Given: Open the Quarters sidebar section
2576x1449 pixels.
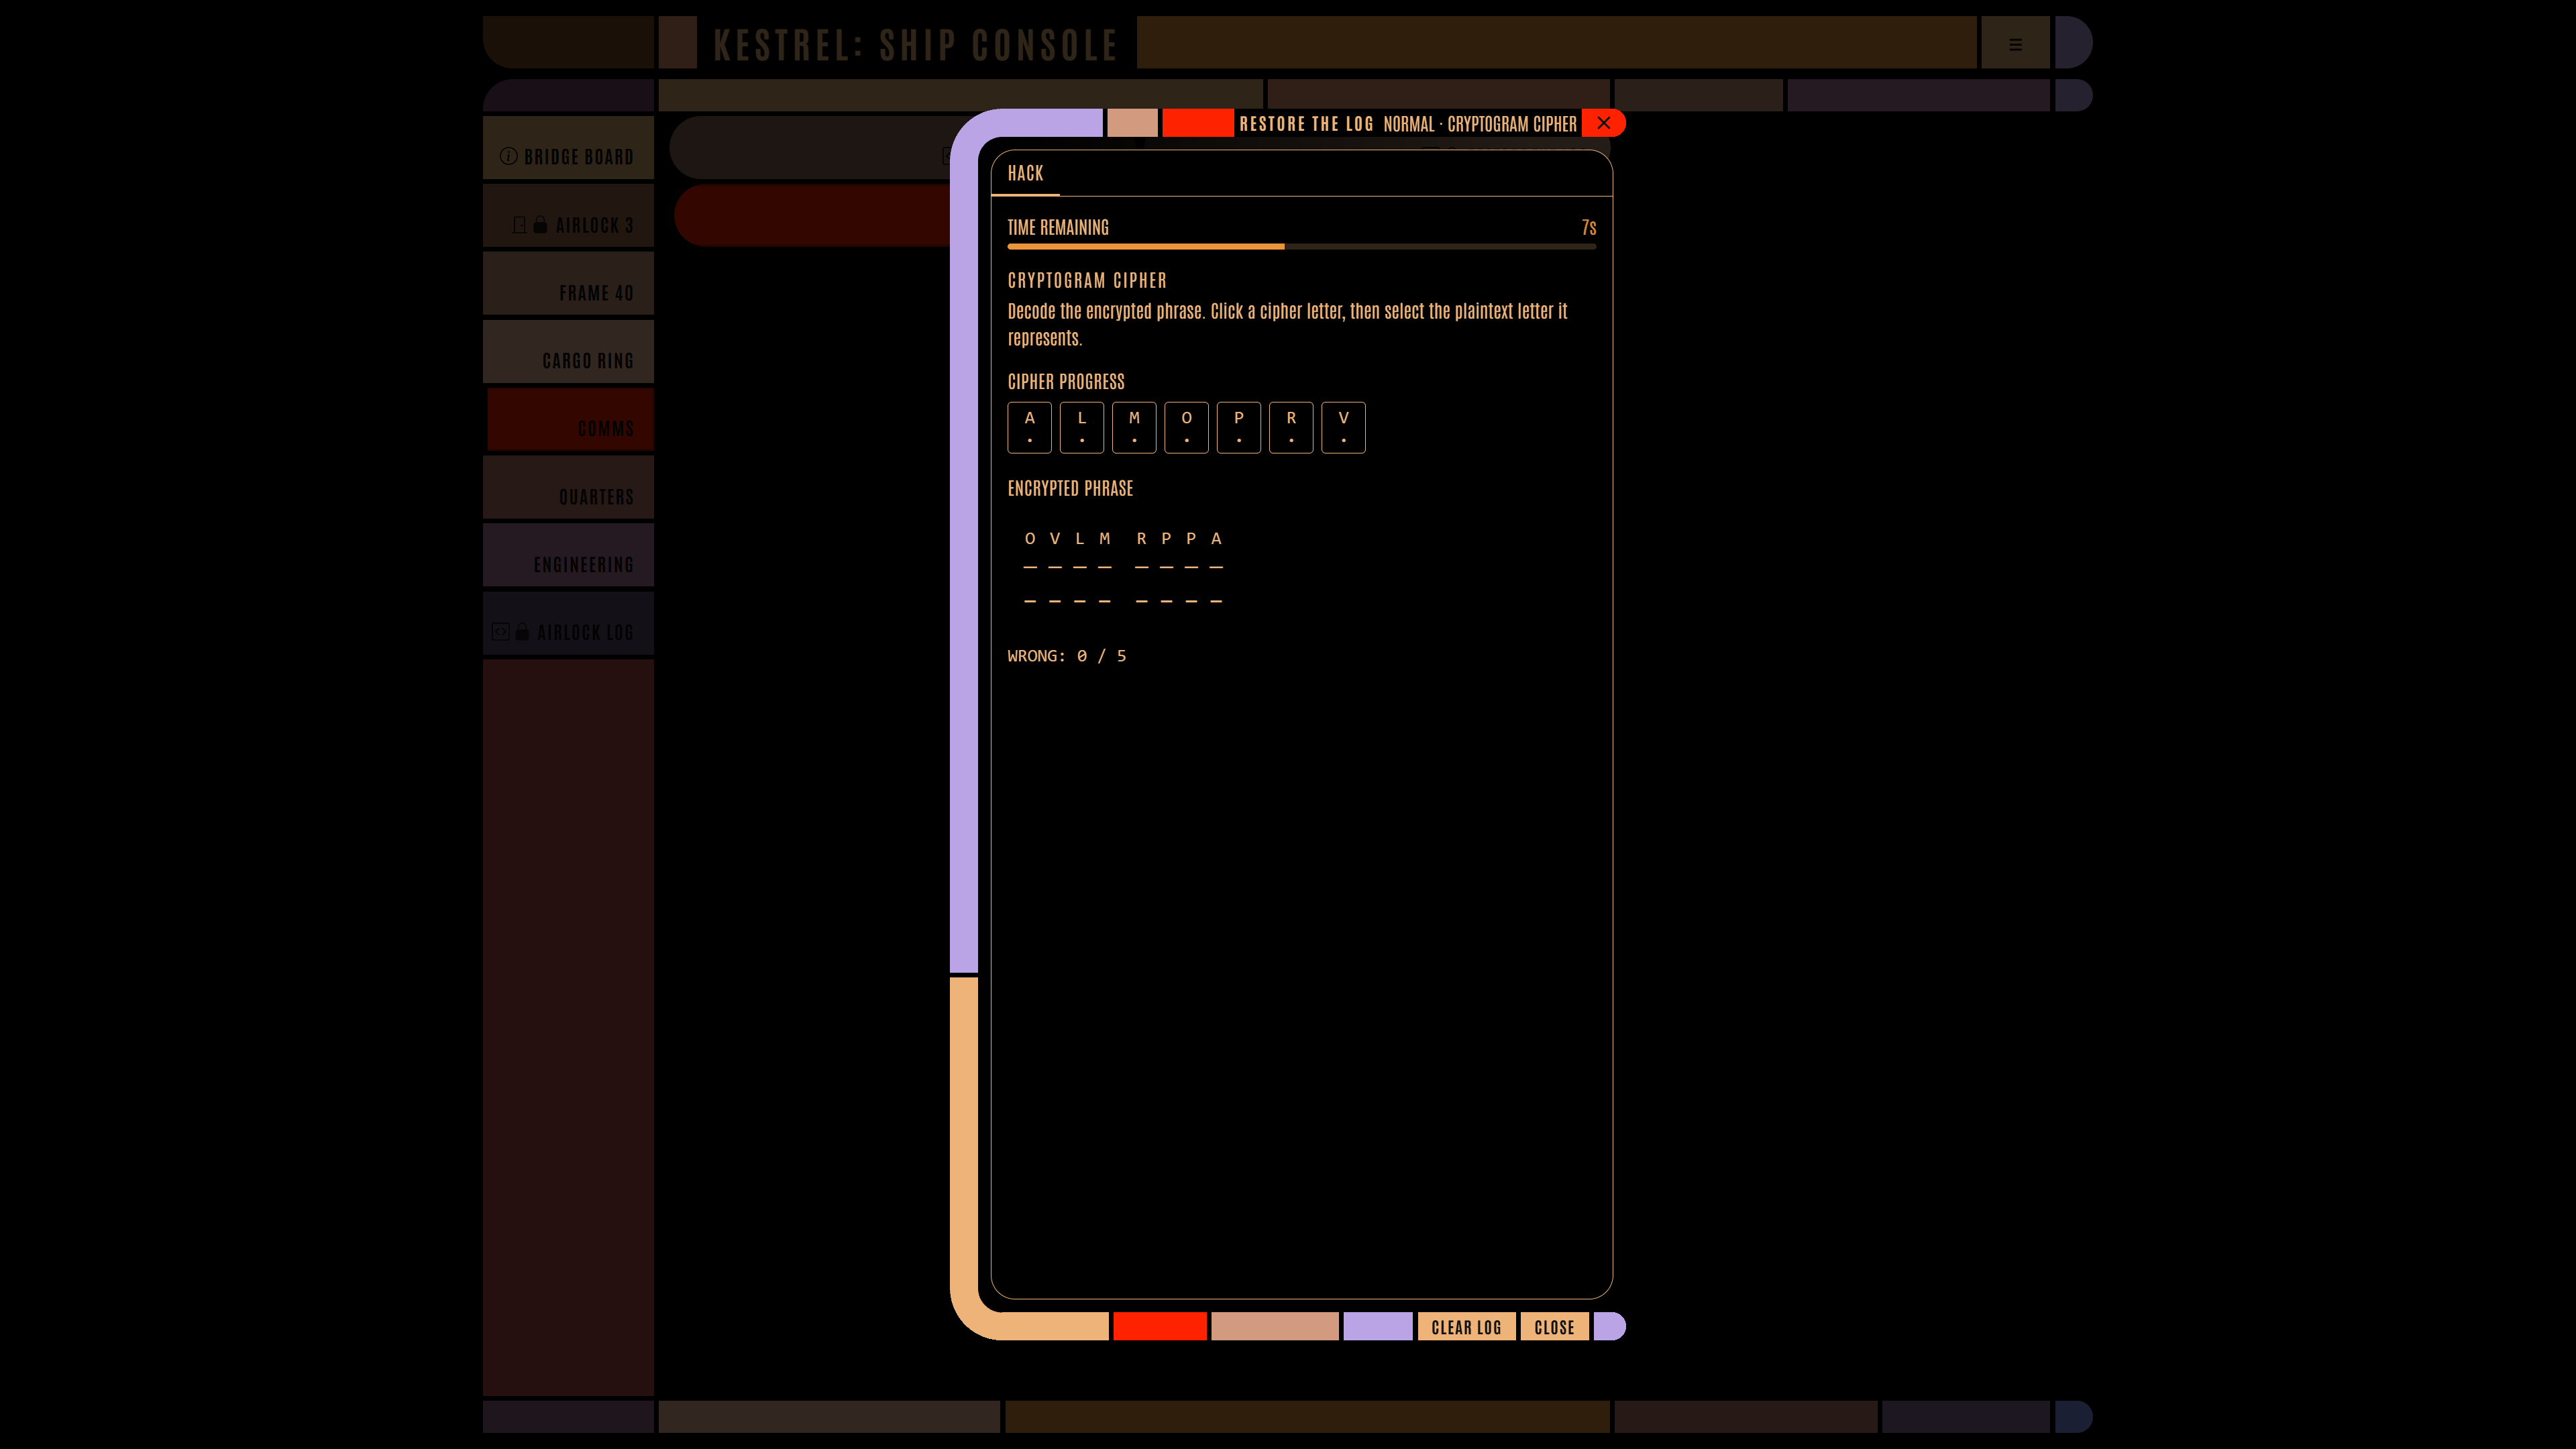Looking at the screenshot, I should click(568, 488).
